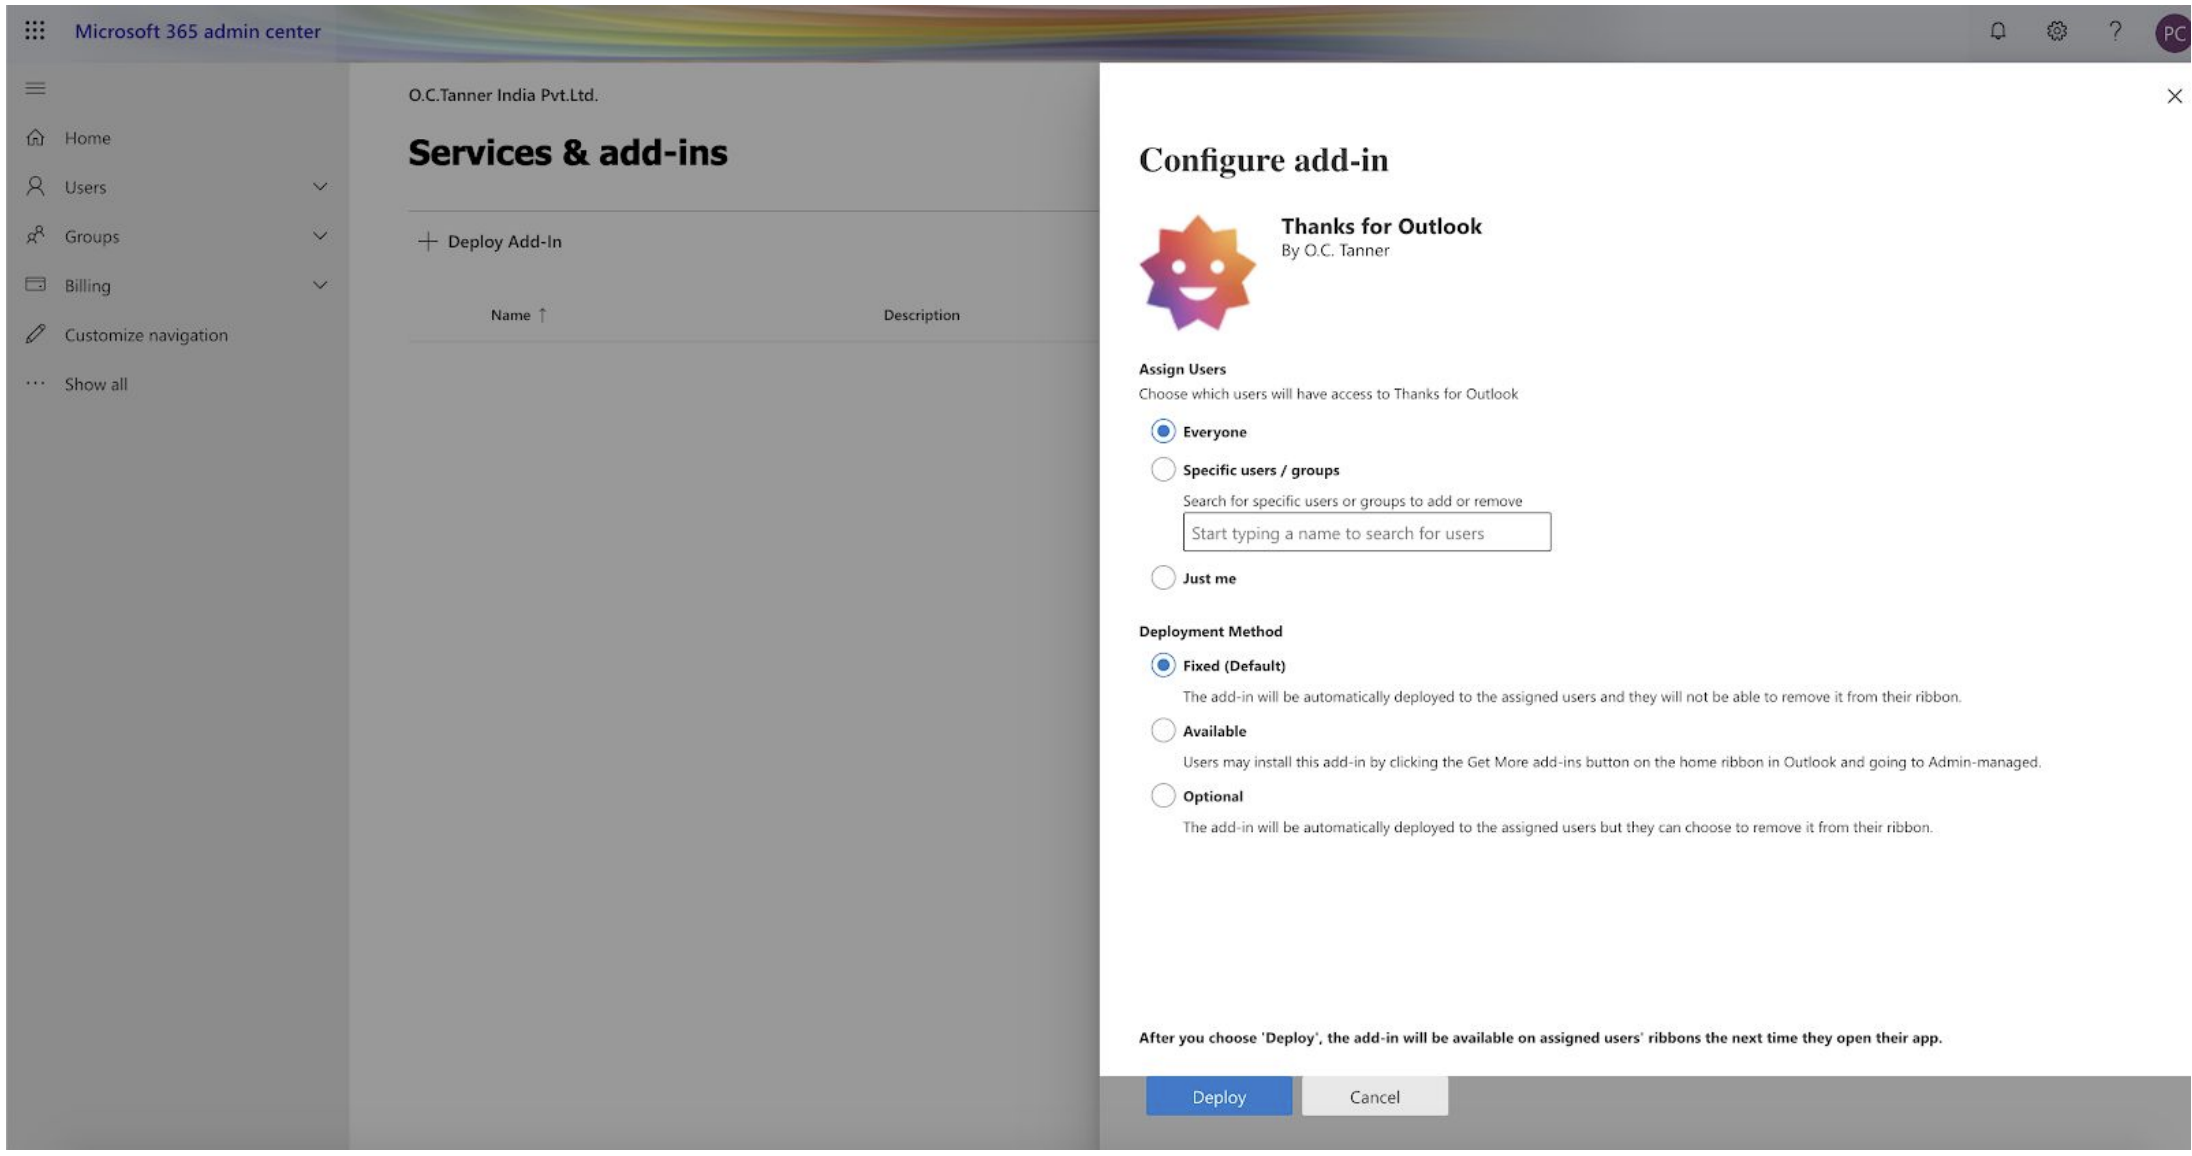
Task: Click the notifications bell icon
Action: coord(1997,31)
